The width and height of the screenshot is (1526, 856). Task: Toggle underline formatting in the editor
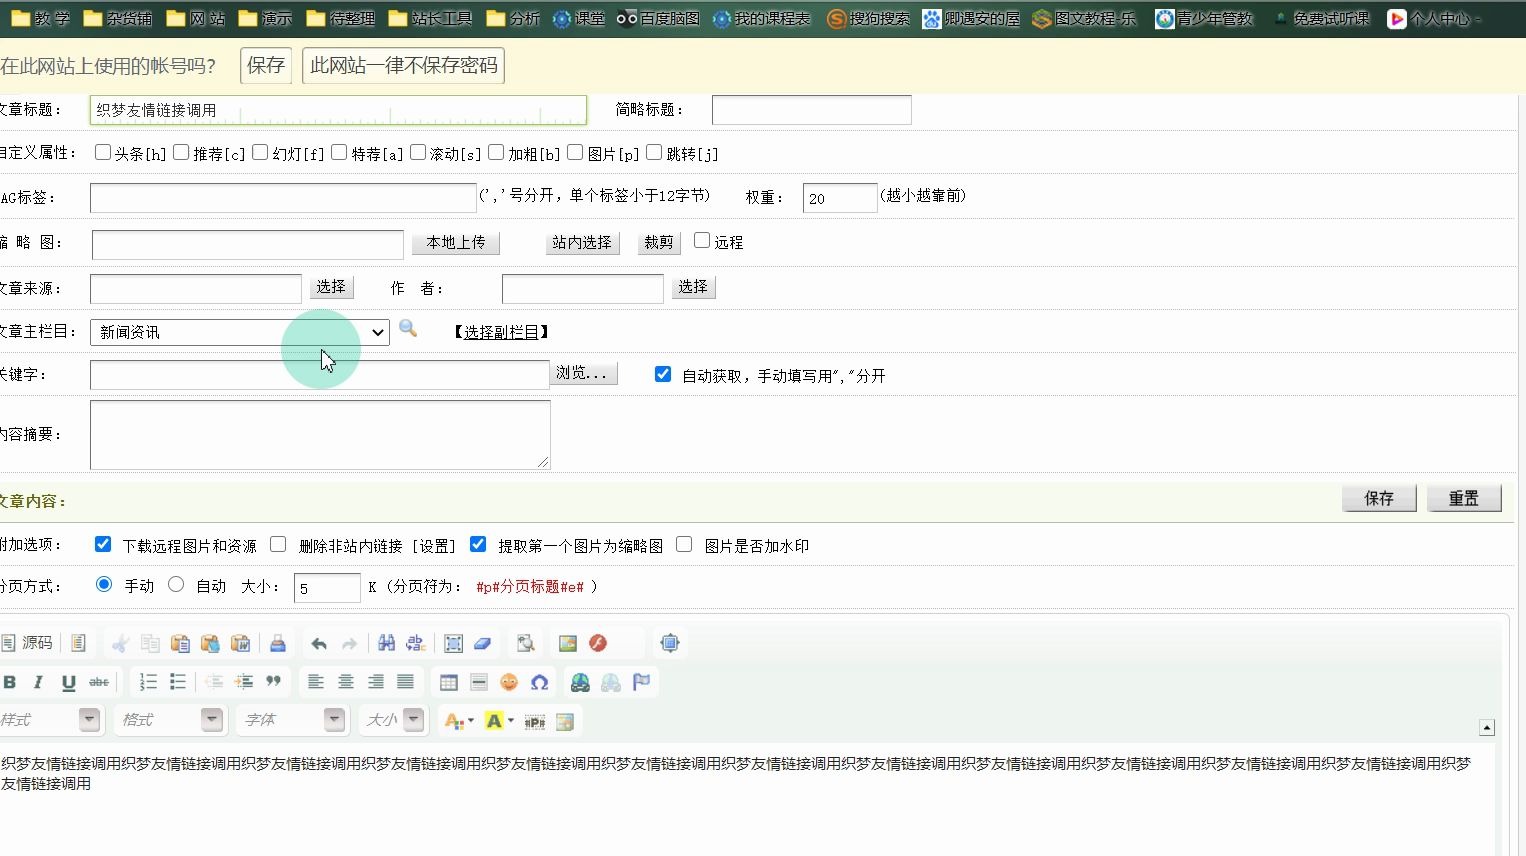pos(68,682)
